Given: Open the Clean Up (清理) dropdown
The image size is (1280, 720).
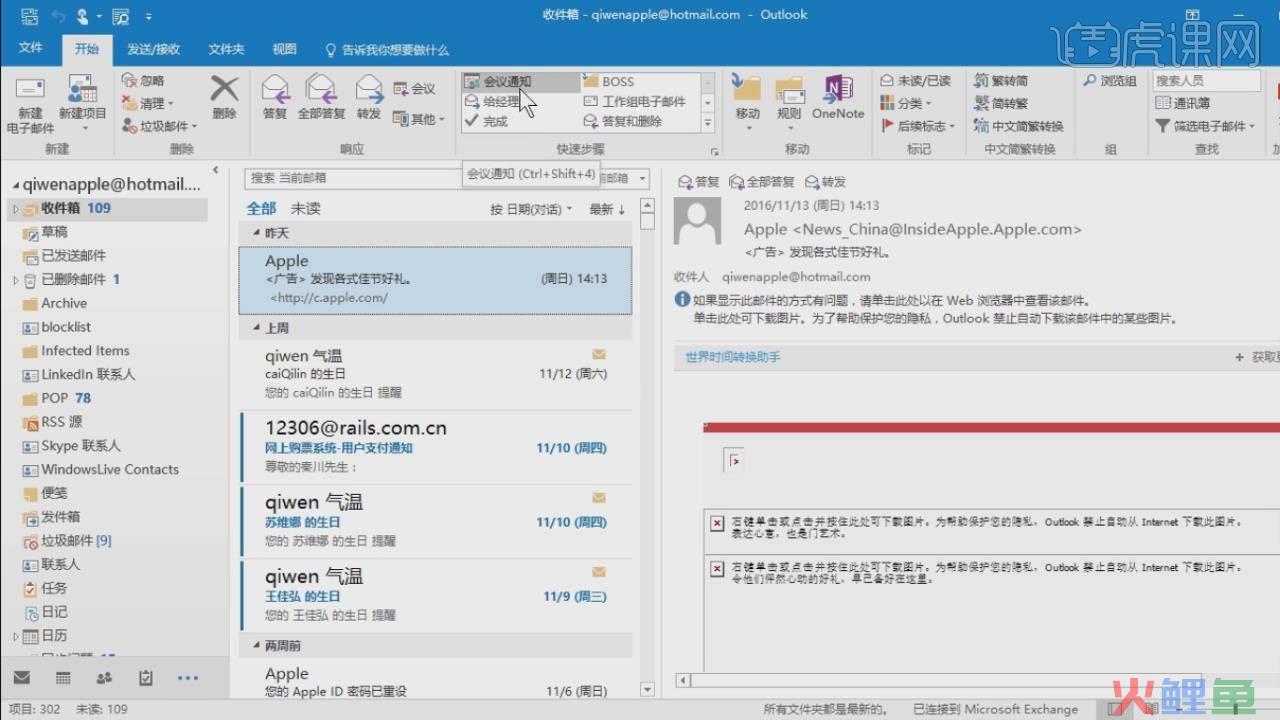Looking at the screenshot, I should (x=148, y=103).
